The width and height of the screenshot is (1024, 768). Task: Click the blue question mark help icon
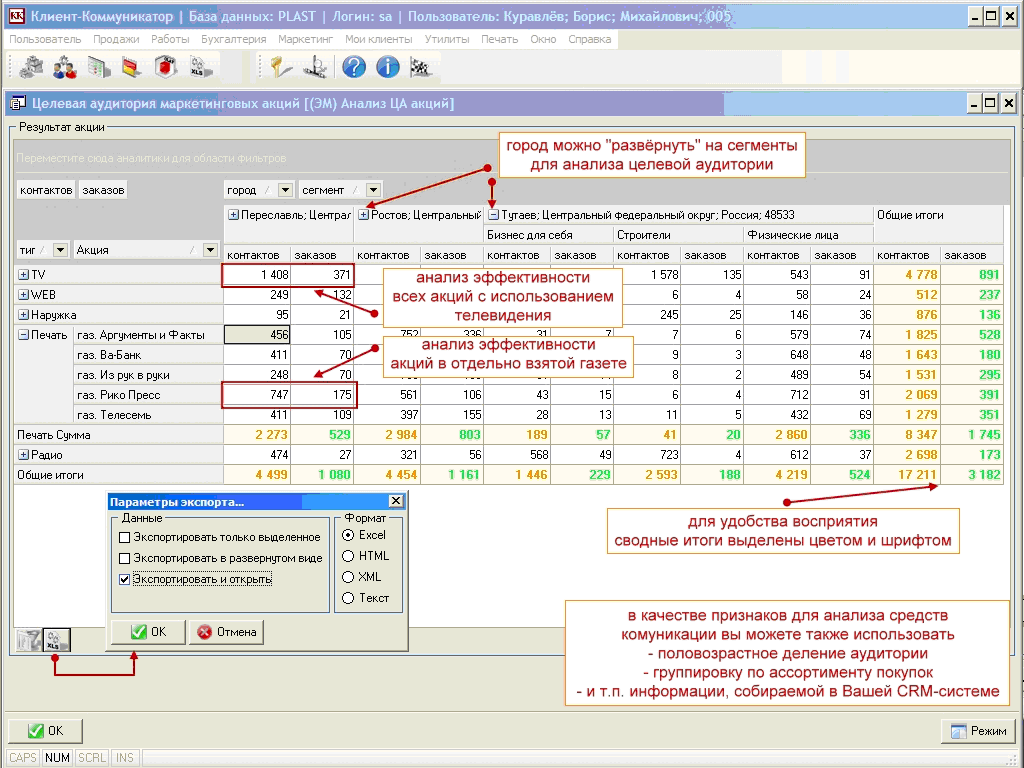point(354,67)
